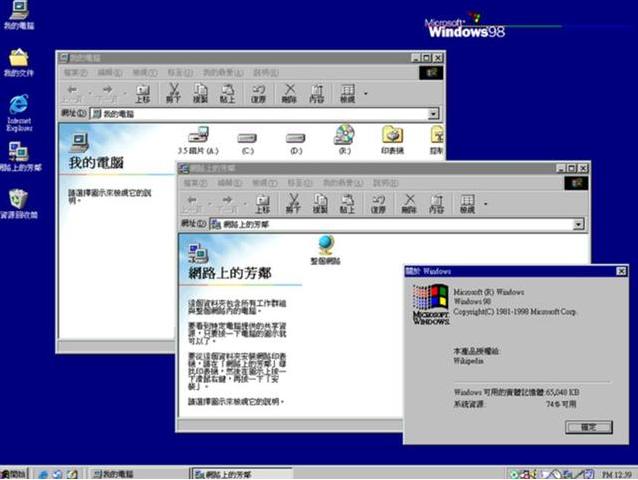Click the Start (開始) button on taskbar
Image resolution: width=638 pixels, height=480 pixels.
(x=14, y=474)
